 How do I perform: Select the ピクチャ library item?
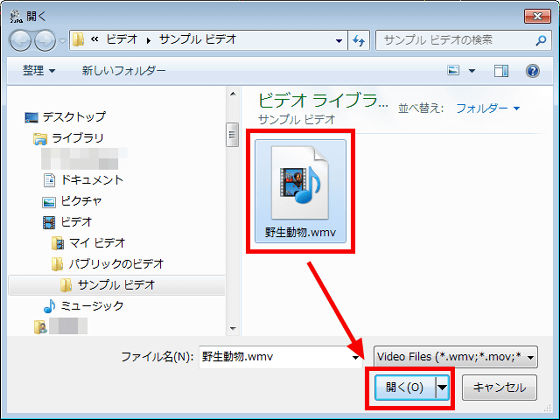click(72, 201)
